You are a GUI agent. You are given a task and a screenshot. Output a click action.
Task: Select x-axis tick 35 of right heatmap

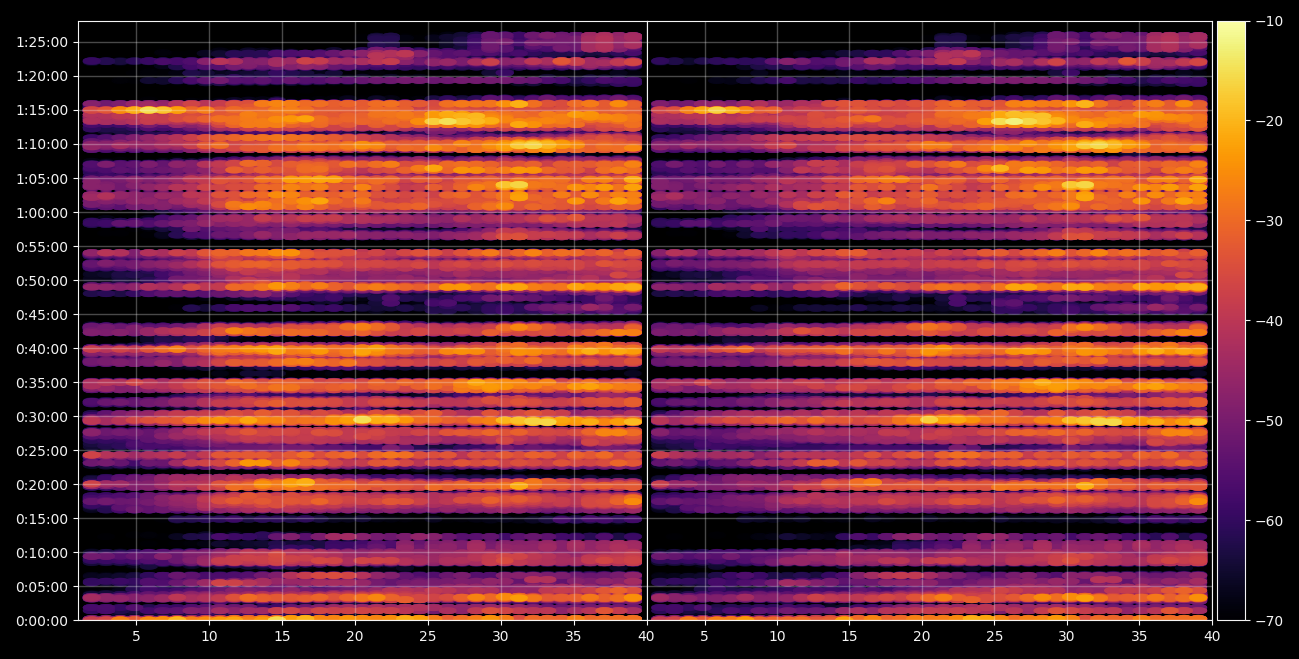tap(1140, 636)
